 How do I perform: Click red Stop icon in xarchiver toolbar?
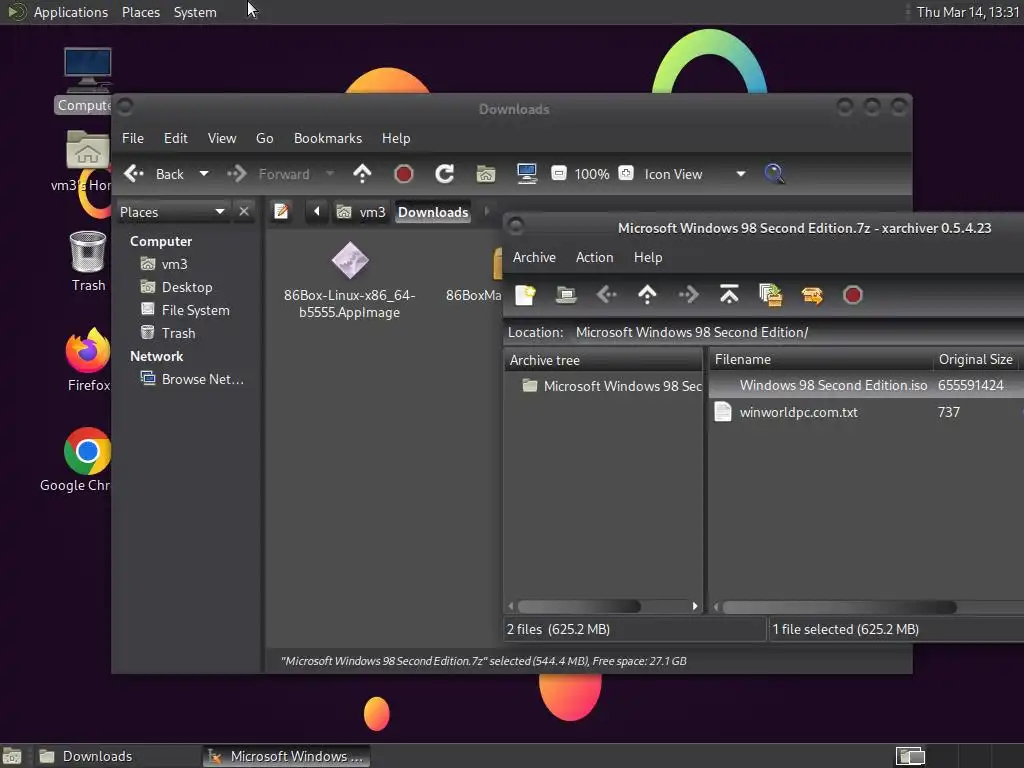coord(852,295)
